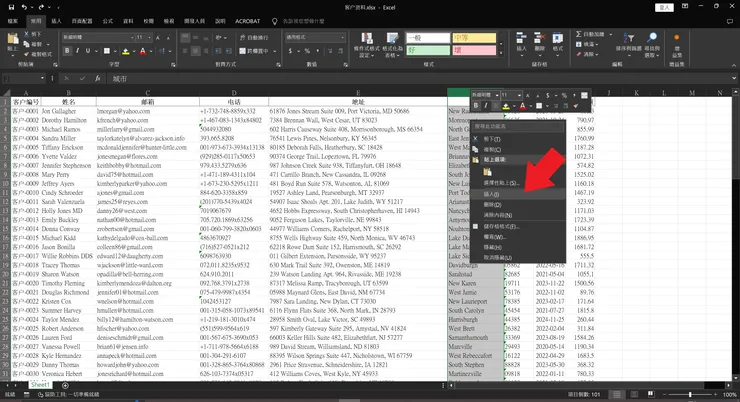Viewport: 740px width, 402px height.
Task: Toggle Italic in the floating mini toolbar
Action: pyautogui.click(x=486, y=106)
